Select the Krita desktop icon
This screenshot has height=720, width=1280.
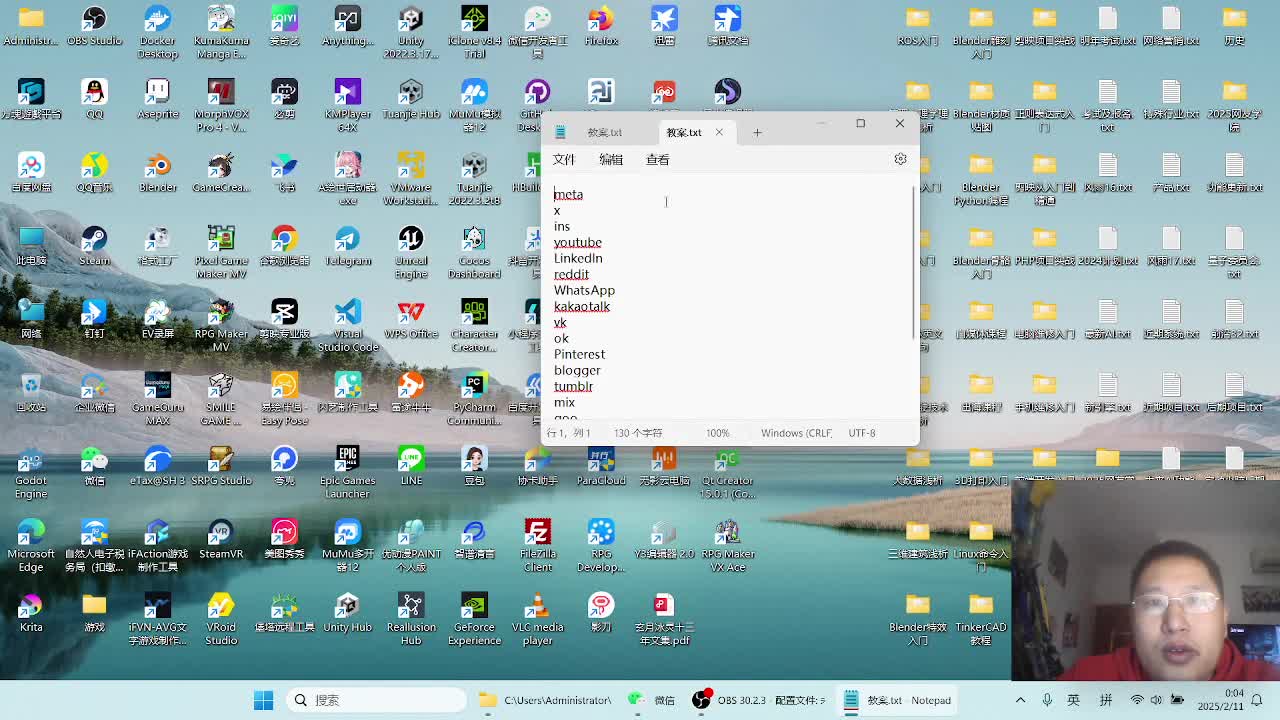pyautogui.click(x=31, y=613)
